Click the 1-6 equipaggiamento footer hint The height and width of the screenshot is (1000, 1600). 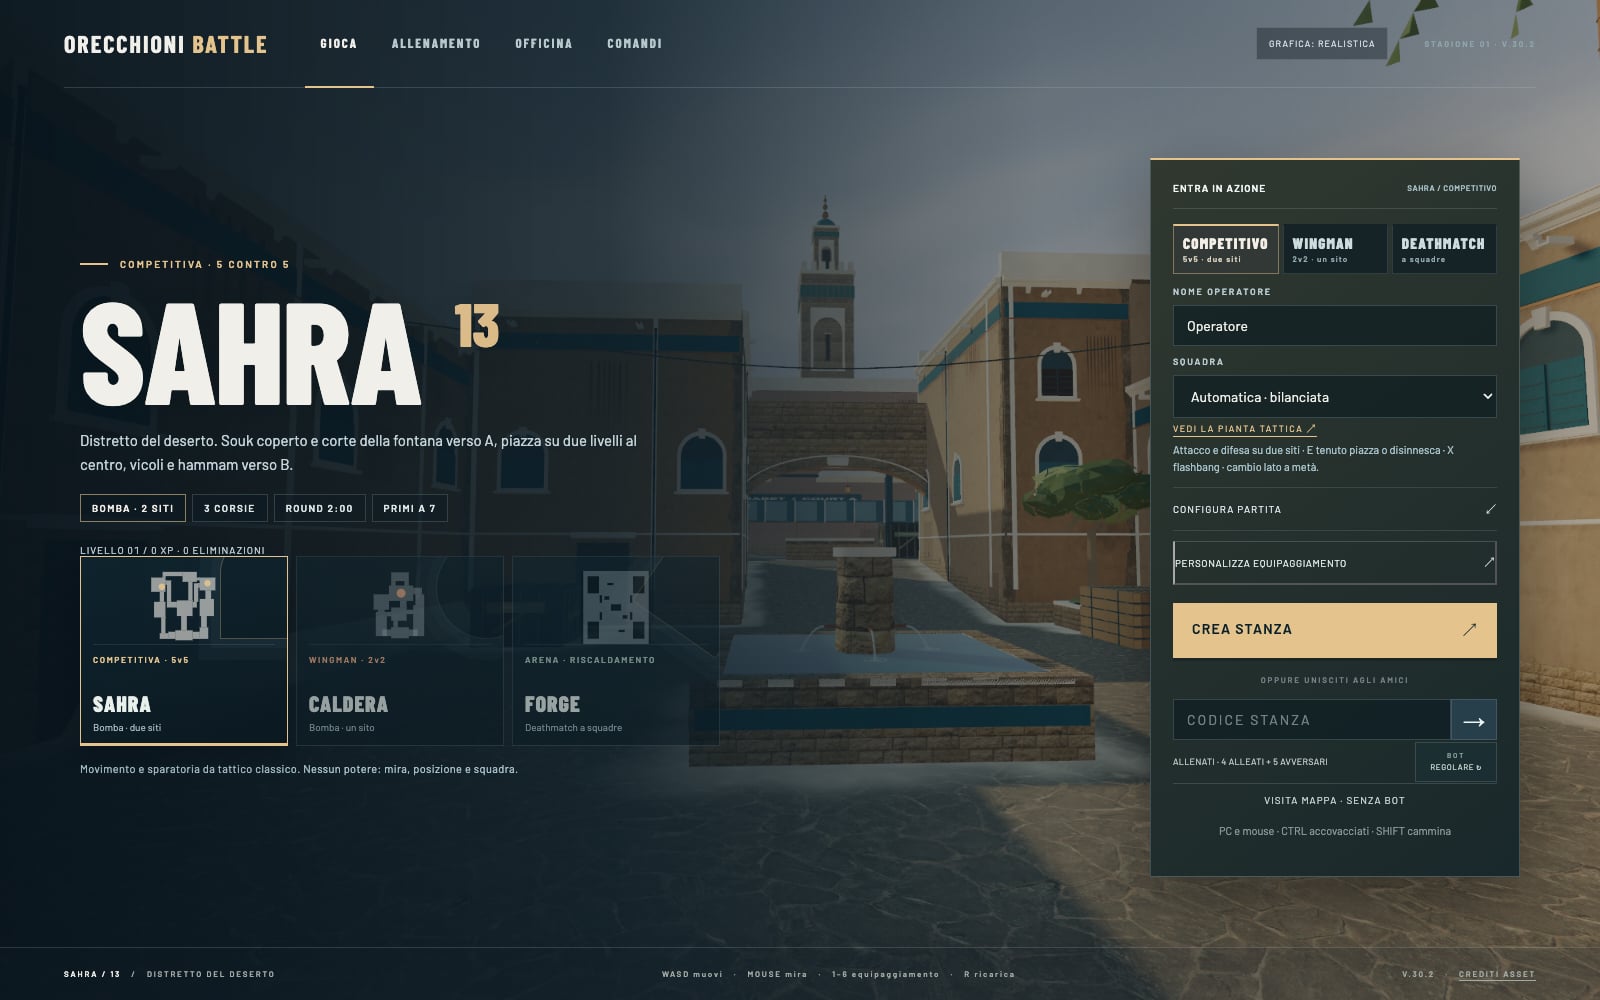[x=885, y=974]
